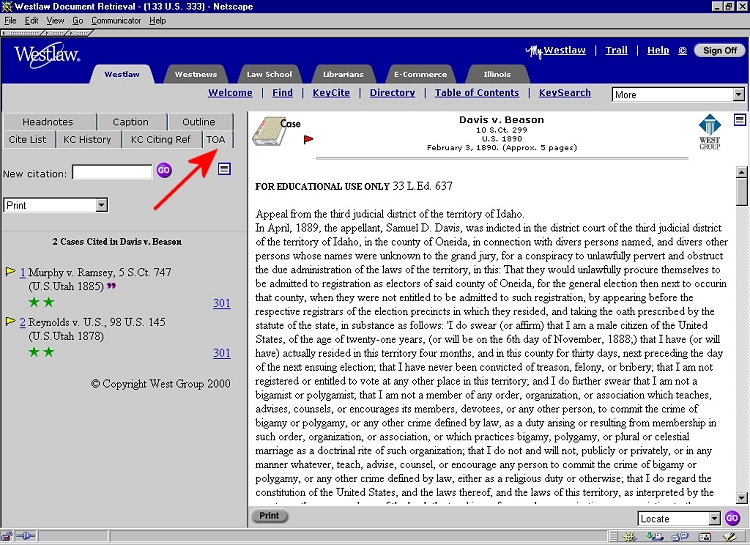Click the KeyCite link

coord(331,93)
